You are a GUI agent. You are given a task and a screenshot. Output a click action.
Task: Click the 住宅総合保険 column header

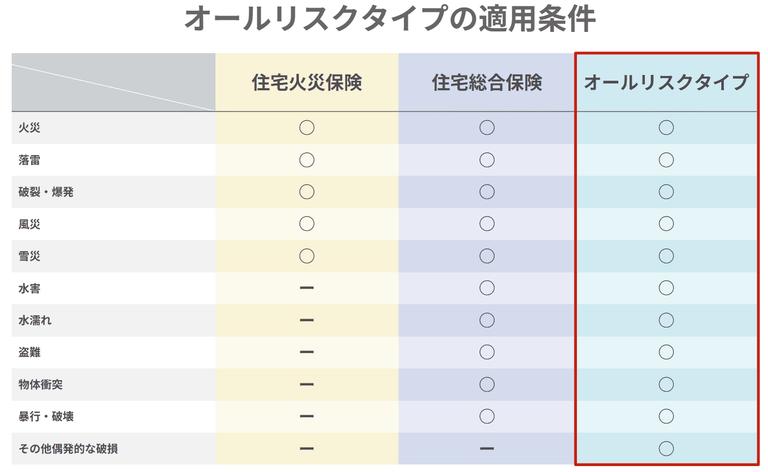pos(487,83)
